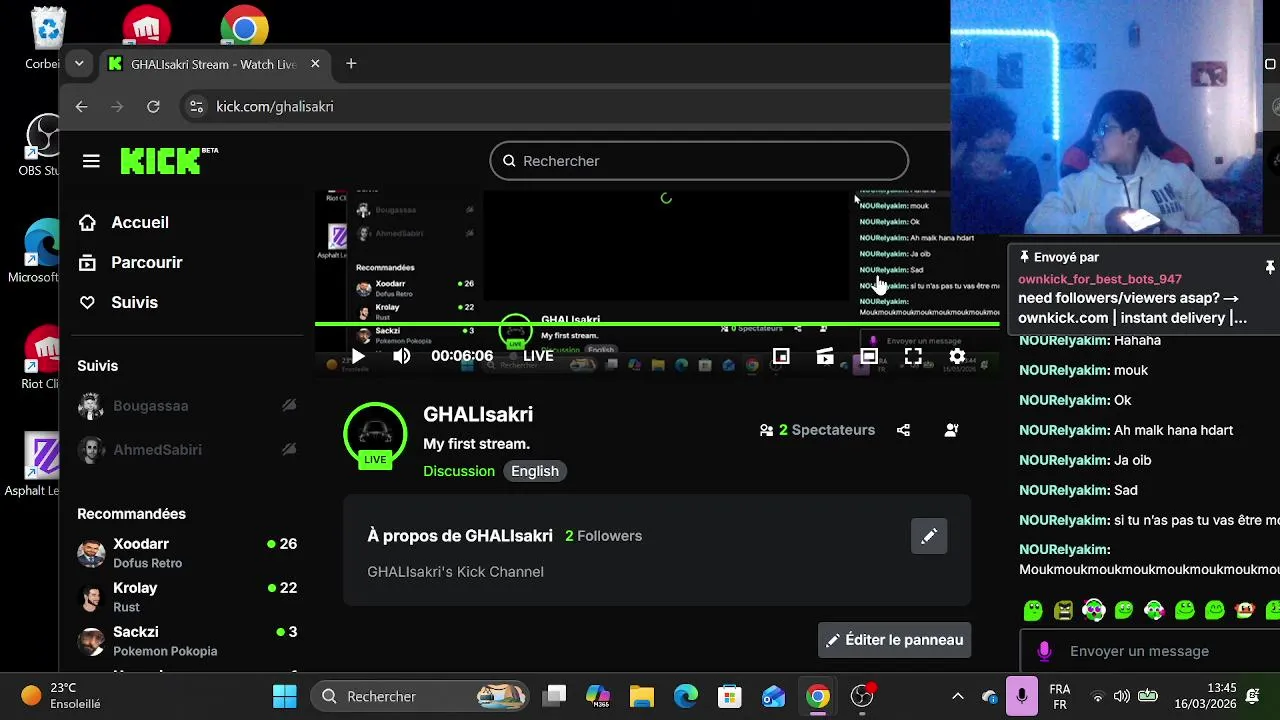Click the Discussion category link
This screenshot has height=720, width=1280.
coord(459,471)
